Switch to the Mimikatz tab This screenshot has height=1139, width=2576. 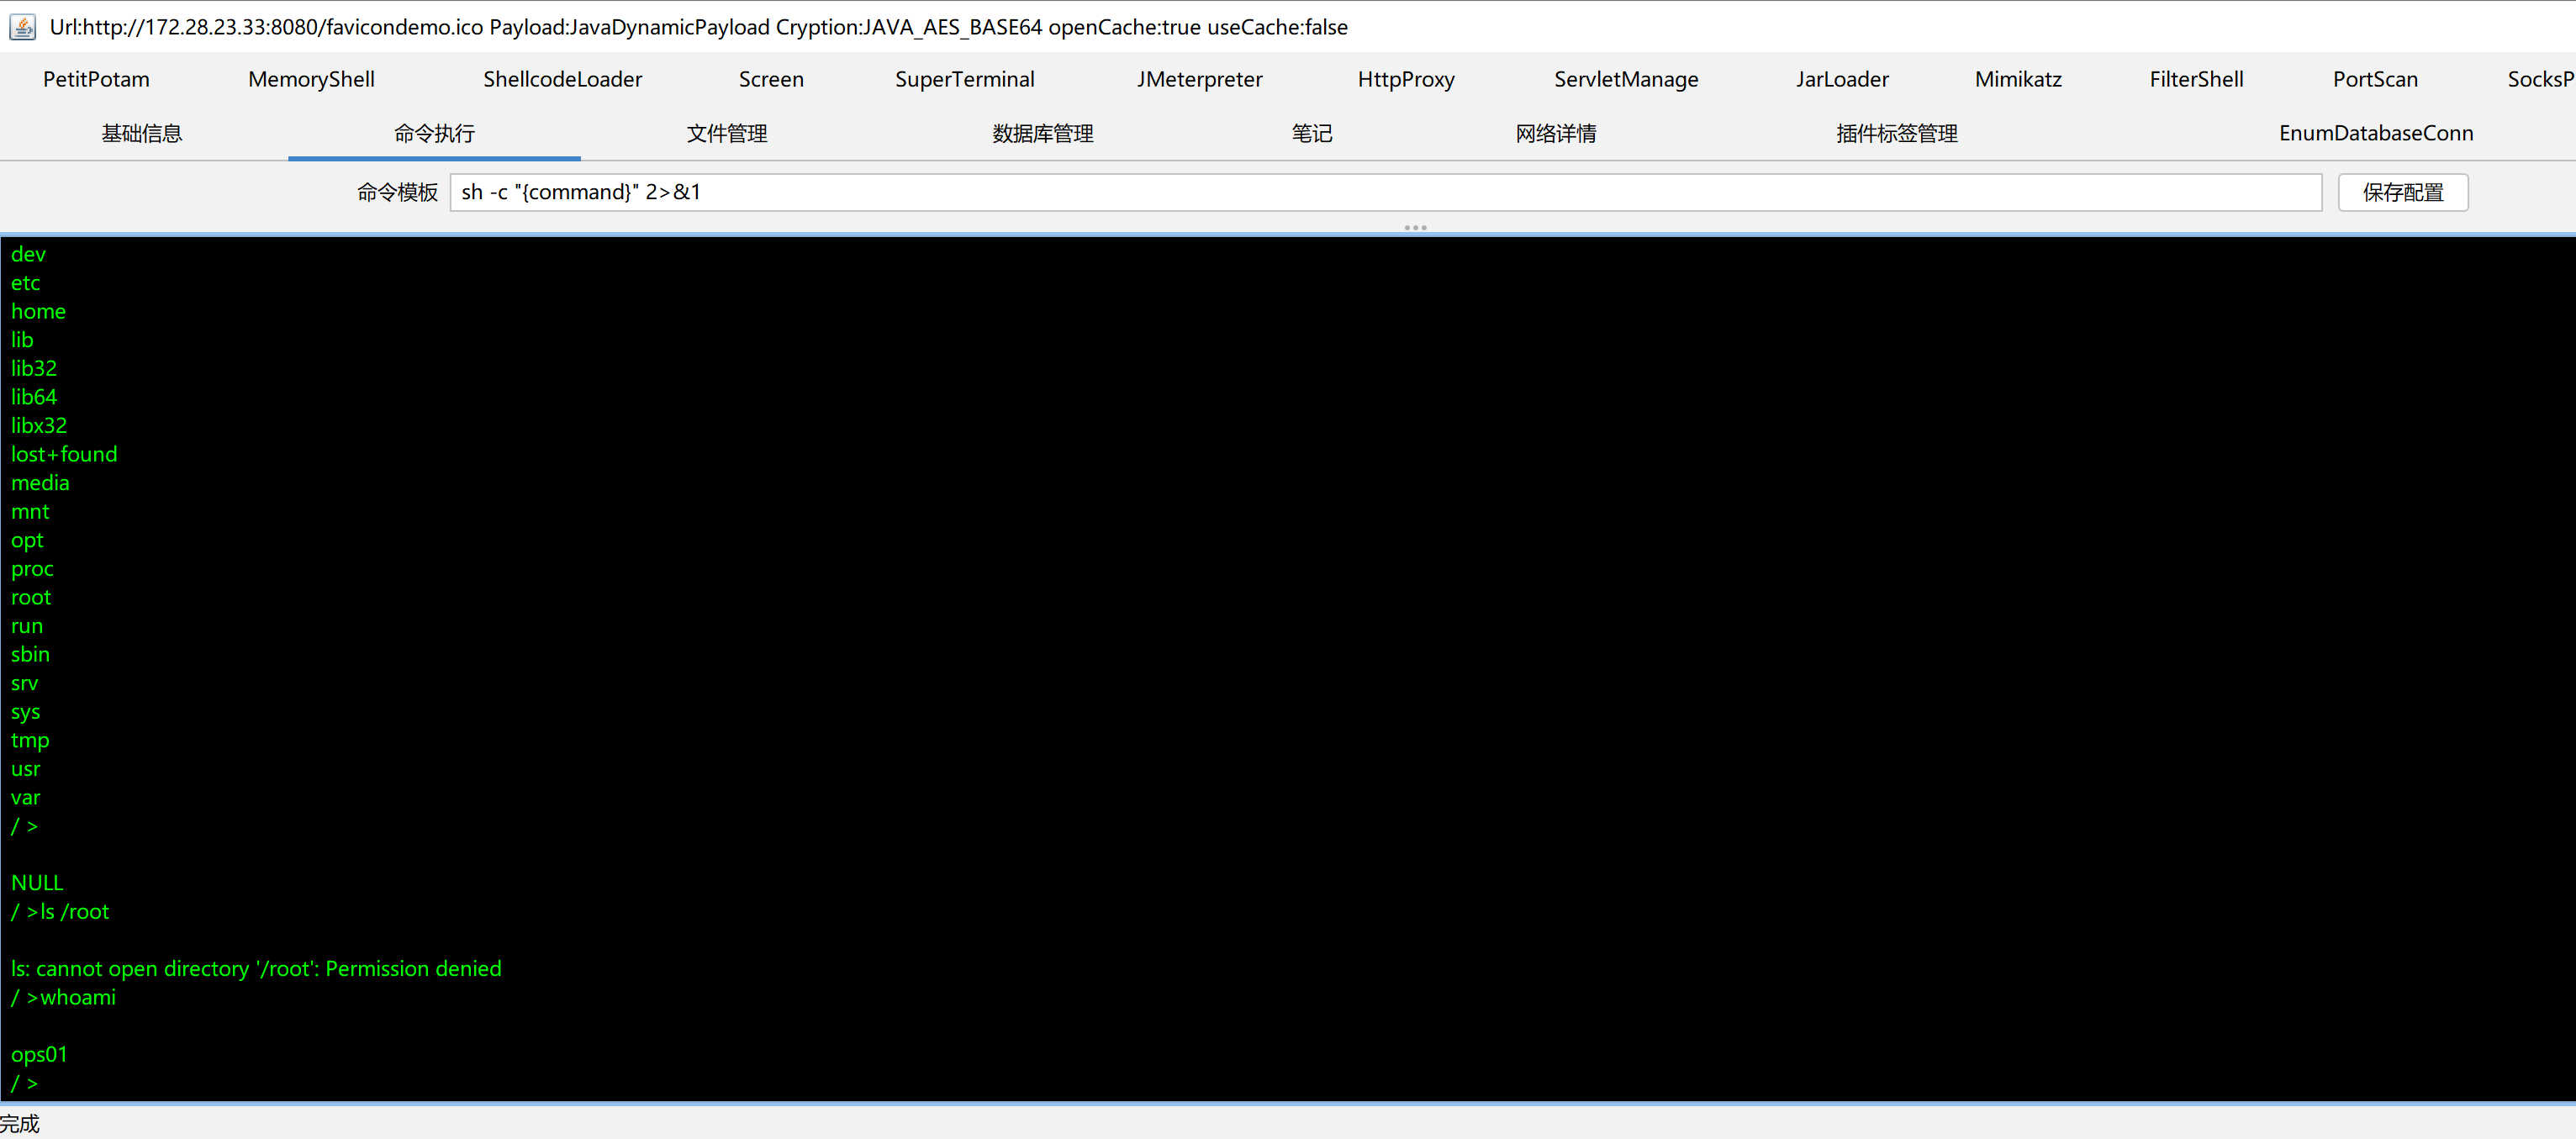tap(2017, 79)
